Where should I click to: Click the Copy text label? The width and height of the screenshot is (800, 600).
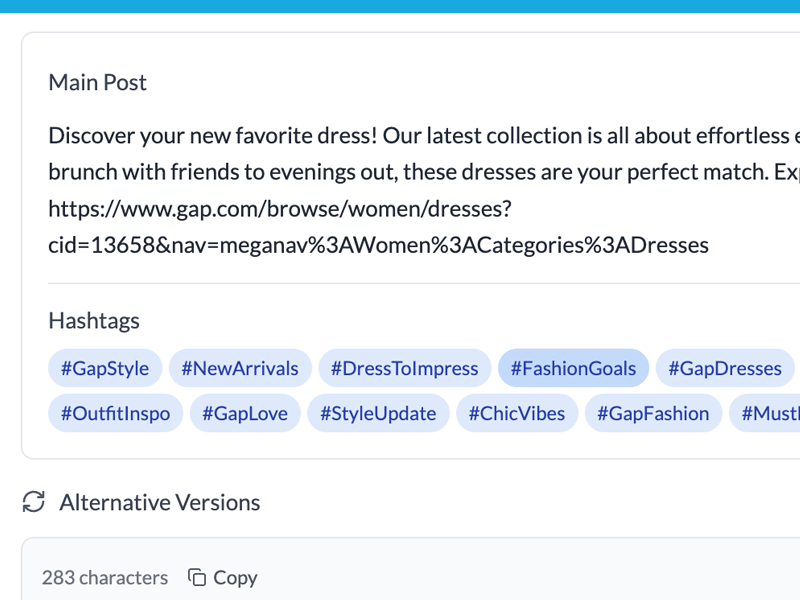coord(235,578)
